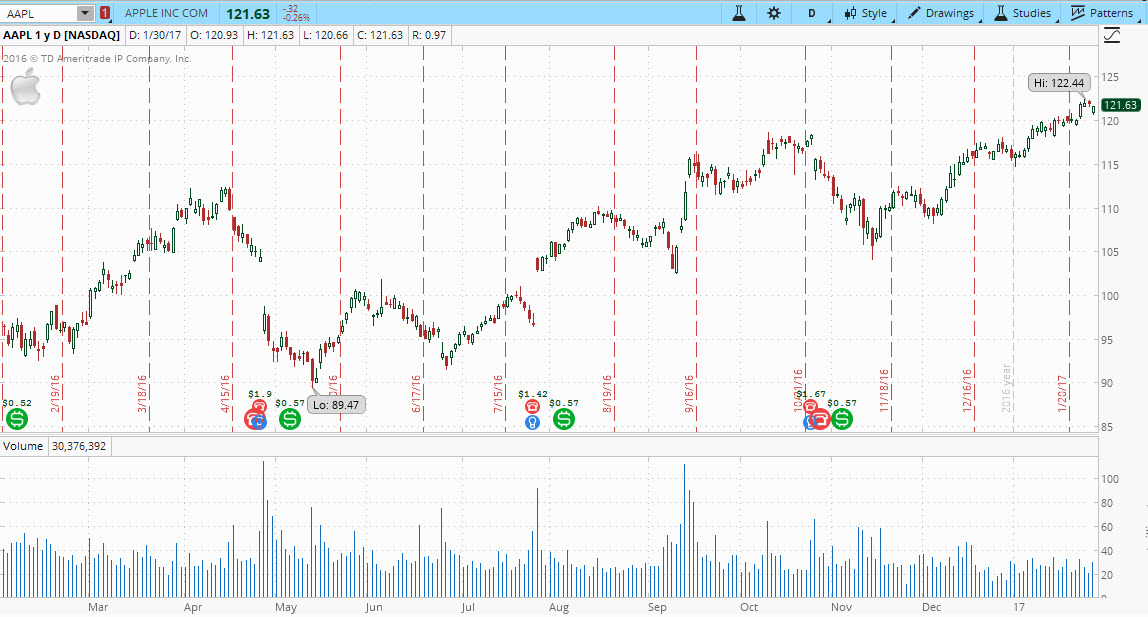
Task: Click the $0.52 green dividend icon
Action: pos(17,419)
